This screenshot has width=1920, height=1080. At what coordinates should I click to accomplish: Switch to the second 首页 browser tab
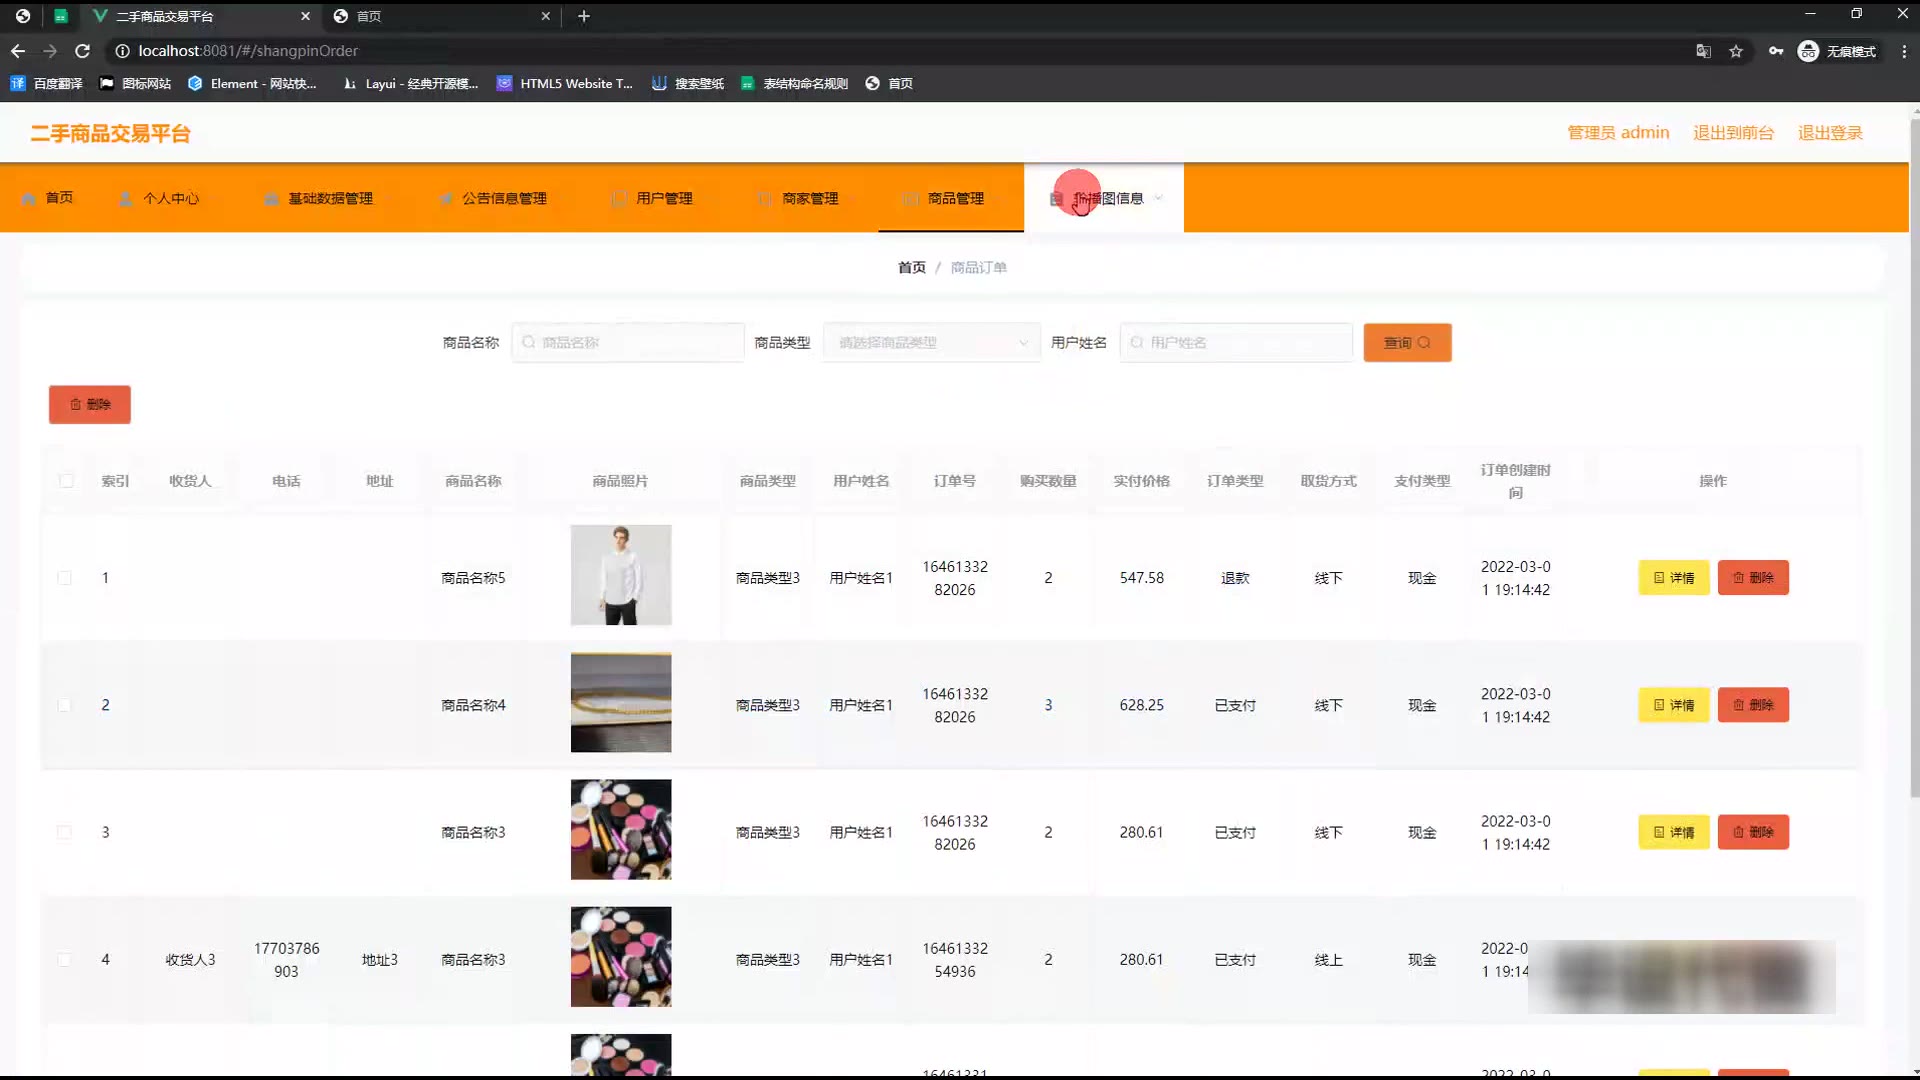(440, 16)
